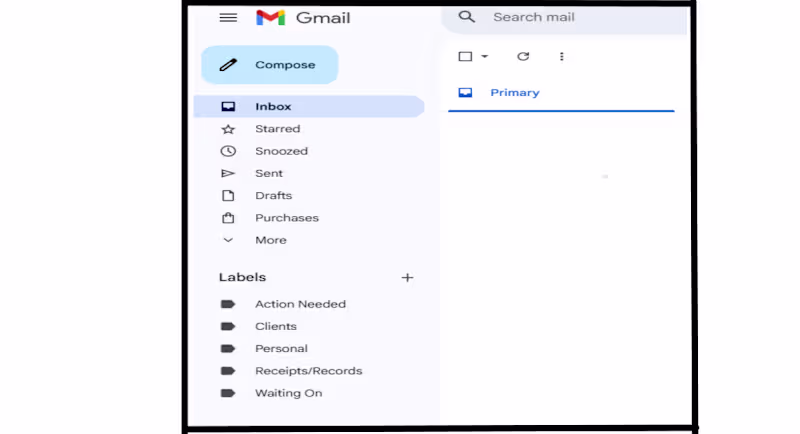Click the Action Needed label tag icon

[228, 304]
